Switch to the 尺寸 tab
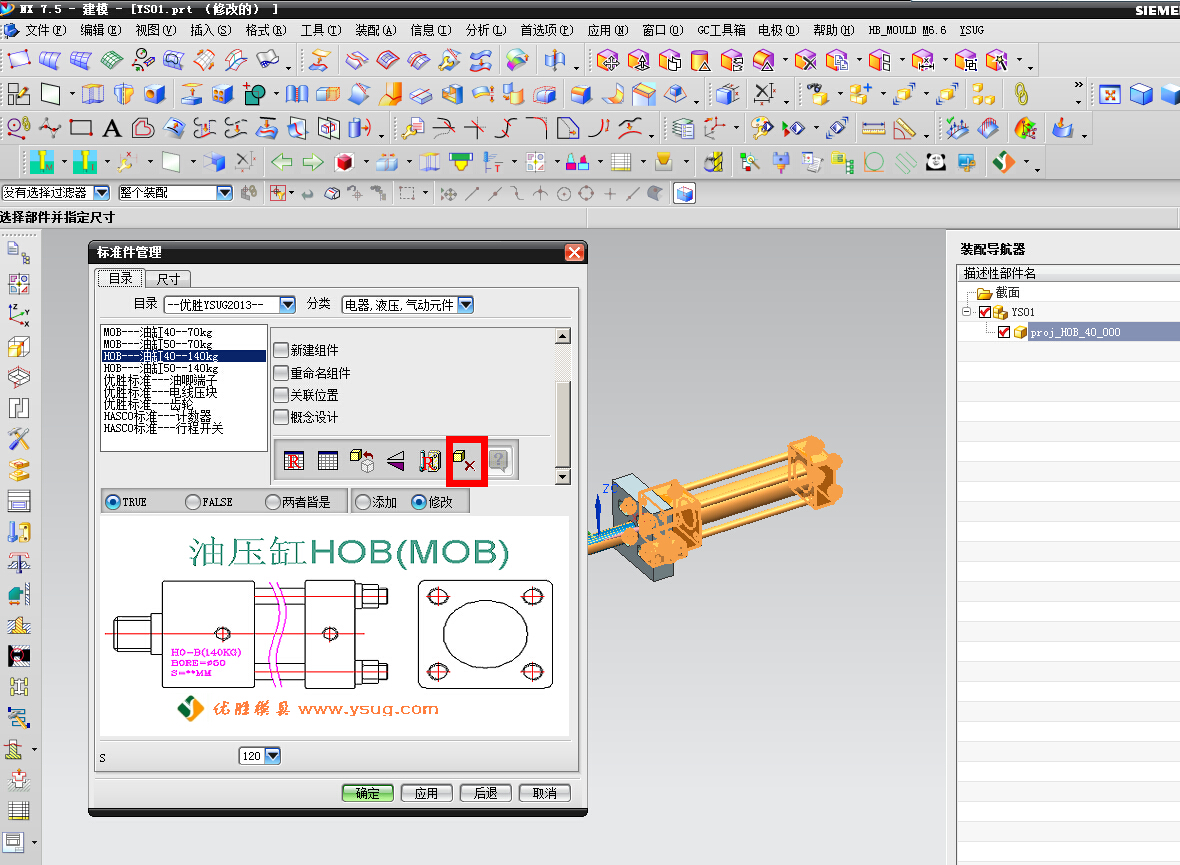1180x865 pixels. [x=168, y=279]
